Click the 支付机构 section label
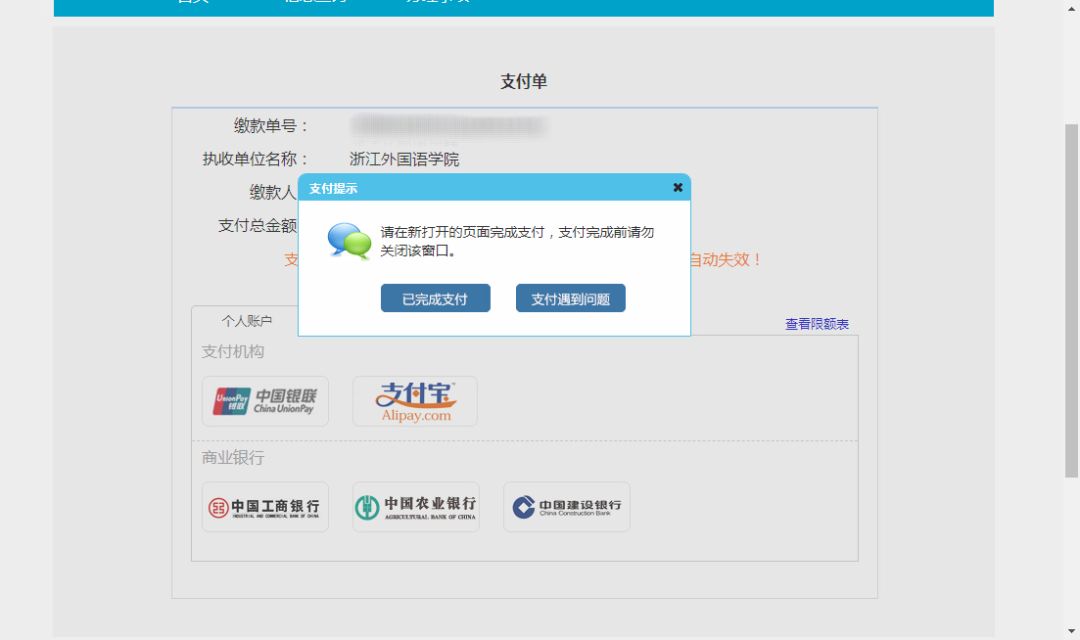The image size is (1080, 640). tap(233, 352)
